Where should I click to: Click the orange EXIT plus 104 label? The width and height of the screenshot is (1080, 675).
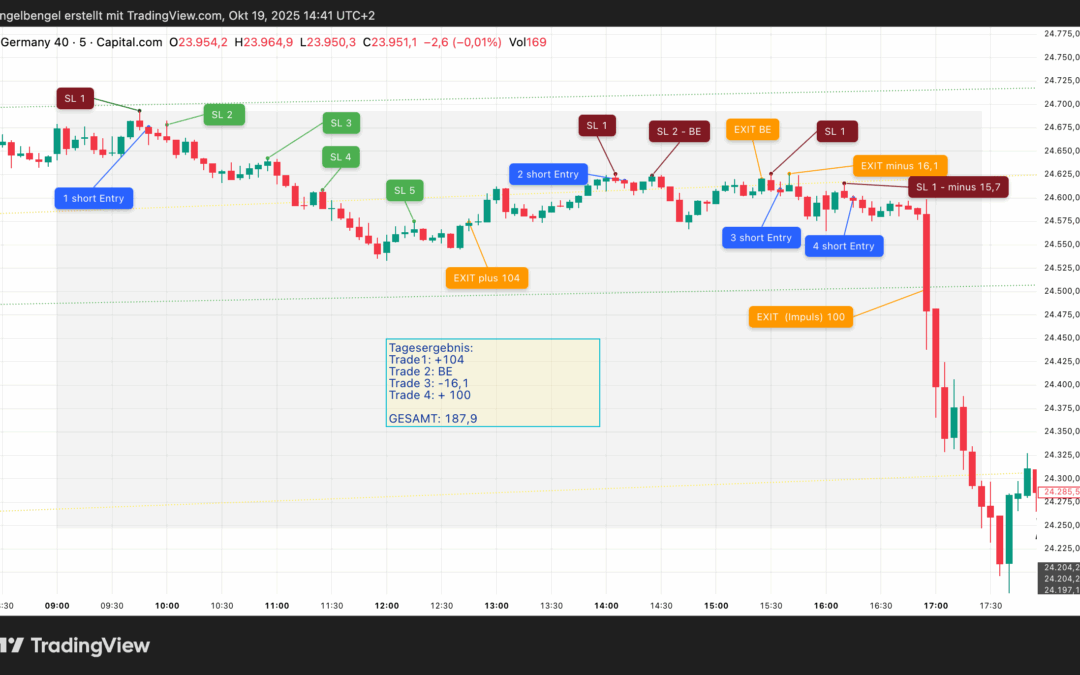coord(486,278)
